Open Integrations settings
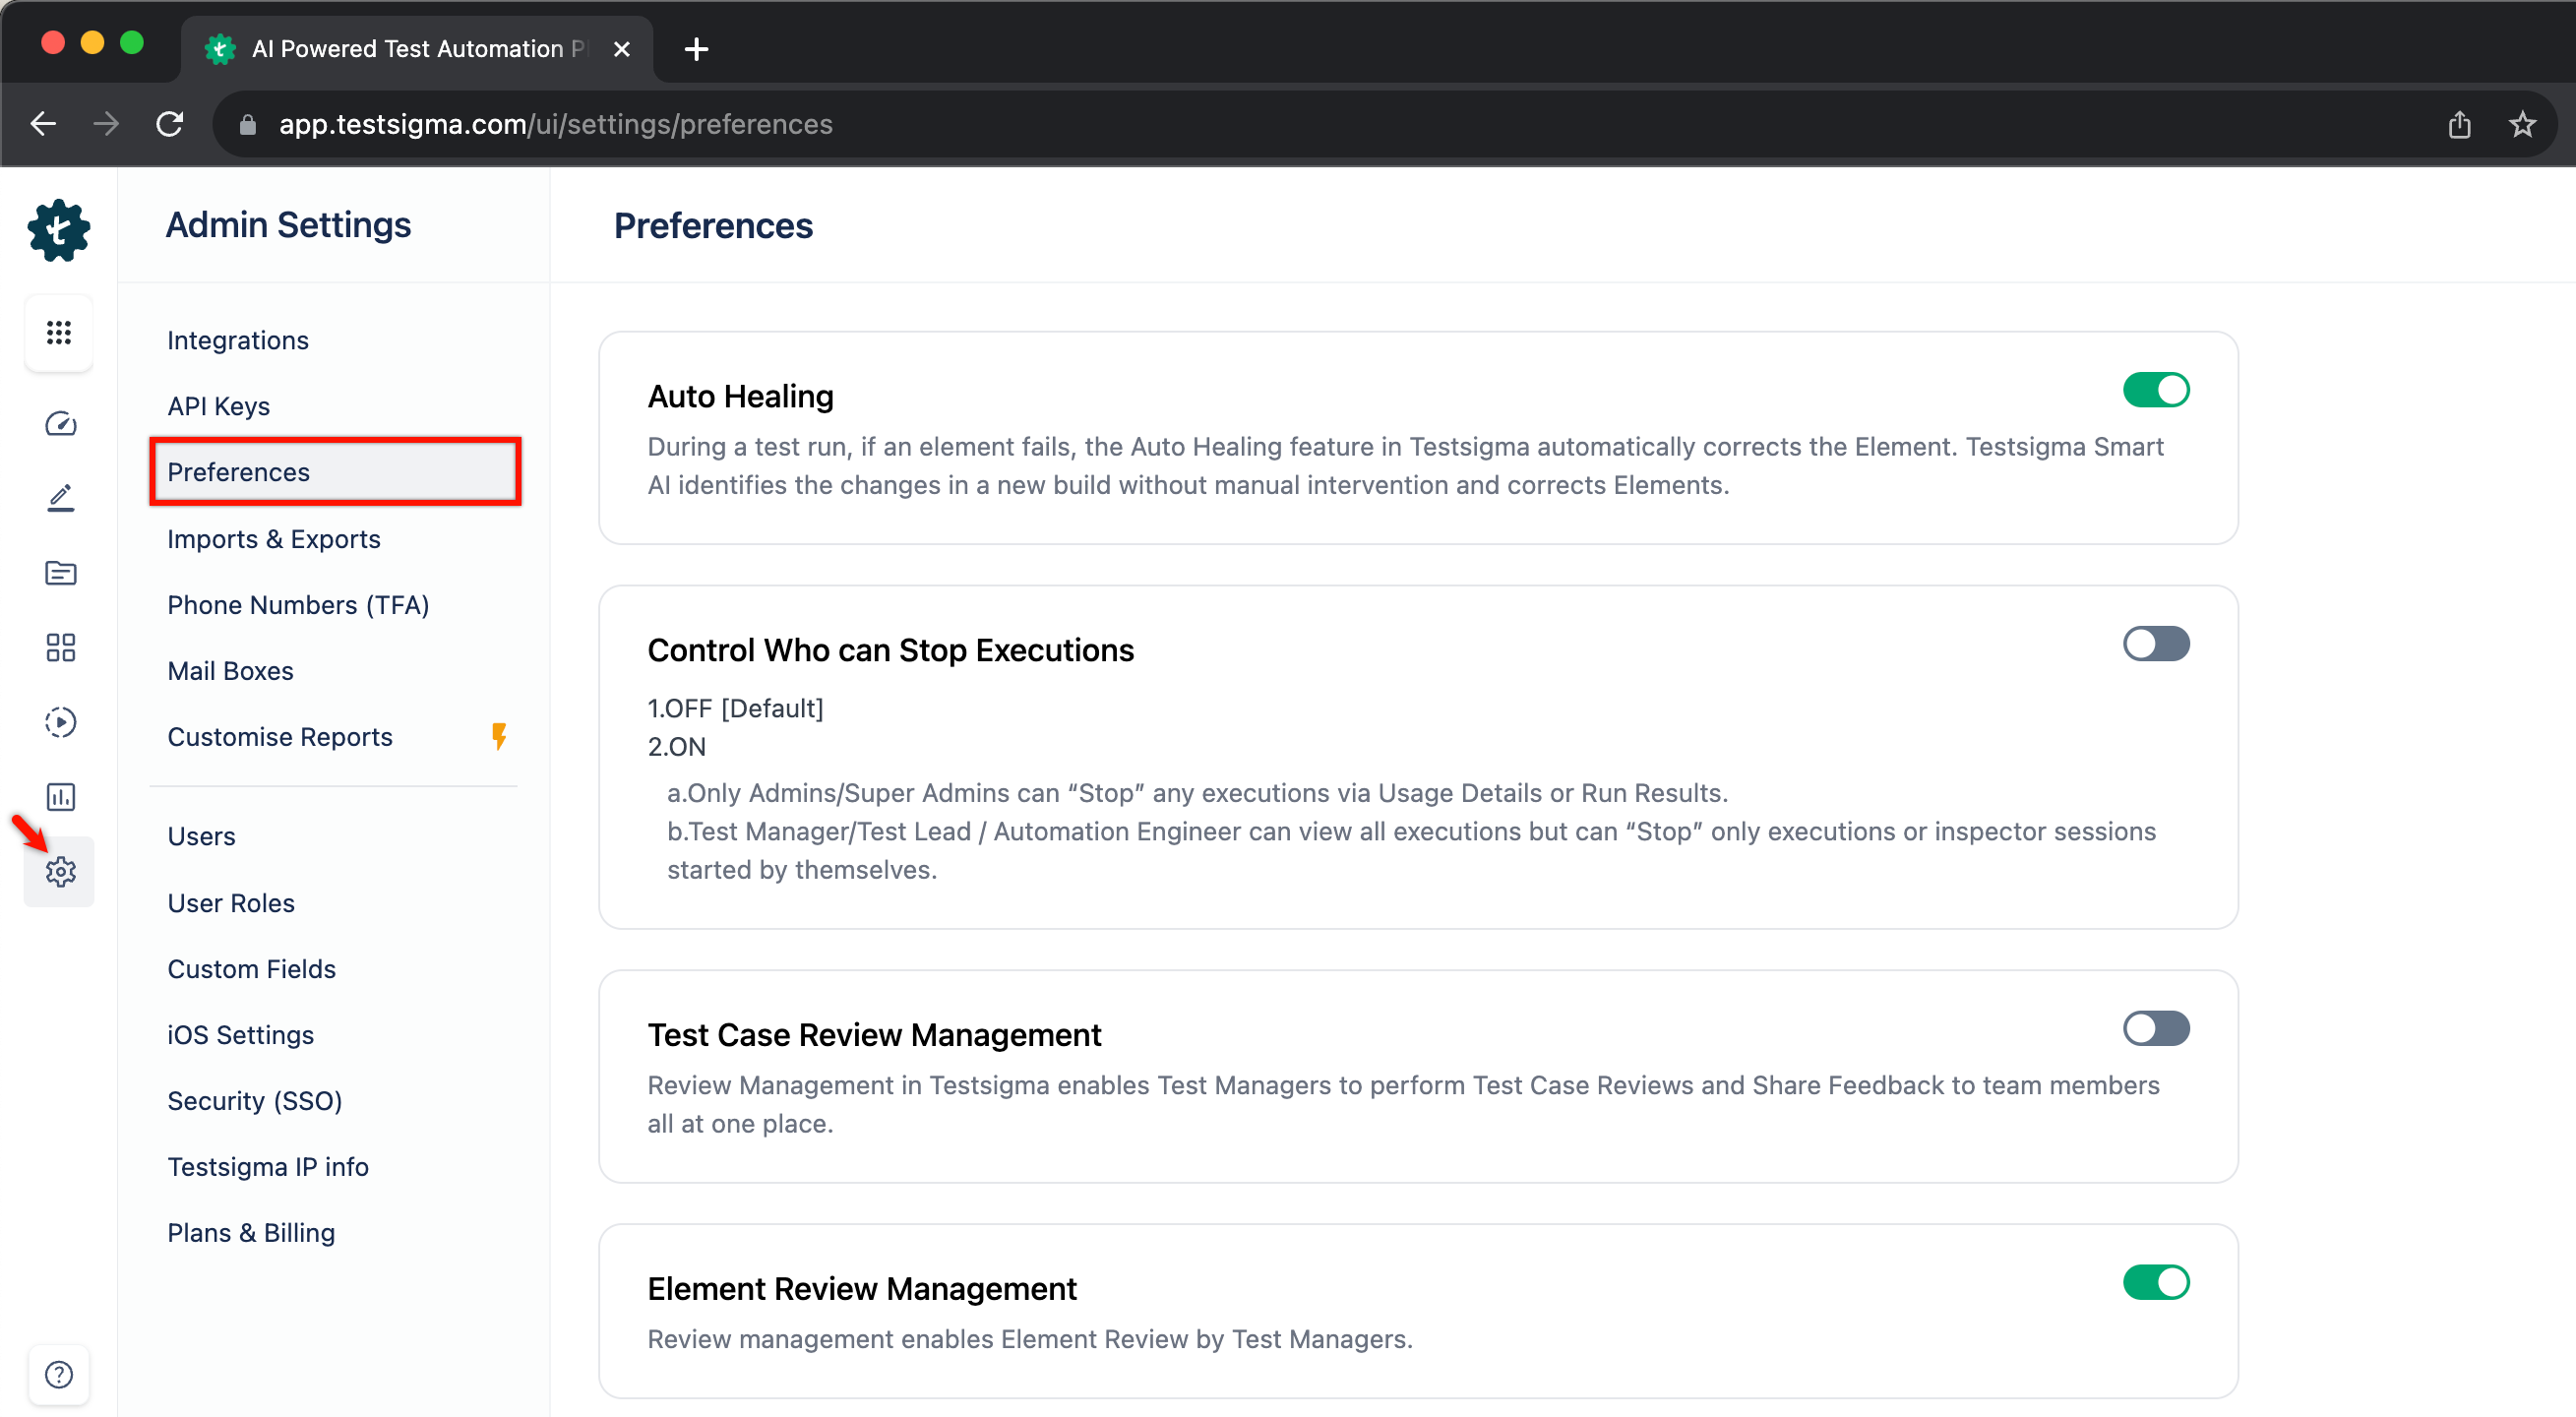This screenshot has width=2576, height=1417. click(x=238, y=340)
